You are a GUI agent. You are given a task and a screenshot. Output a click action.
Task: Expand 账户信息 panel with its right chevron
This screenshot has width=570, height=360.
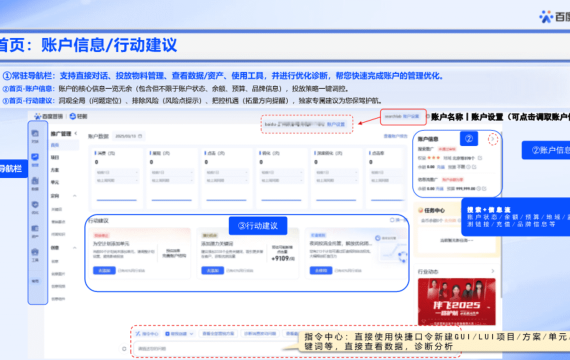coord(493,139)
